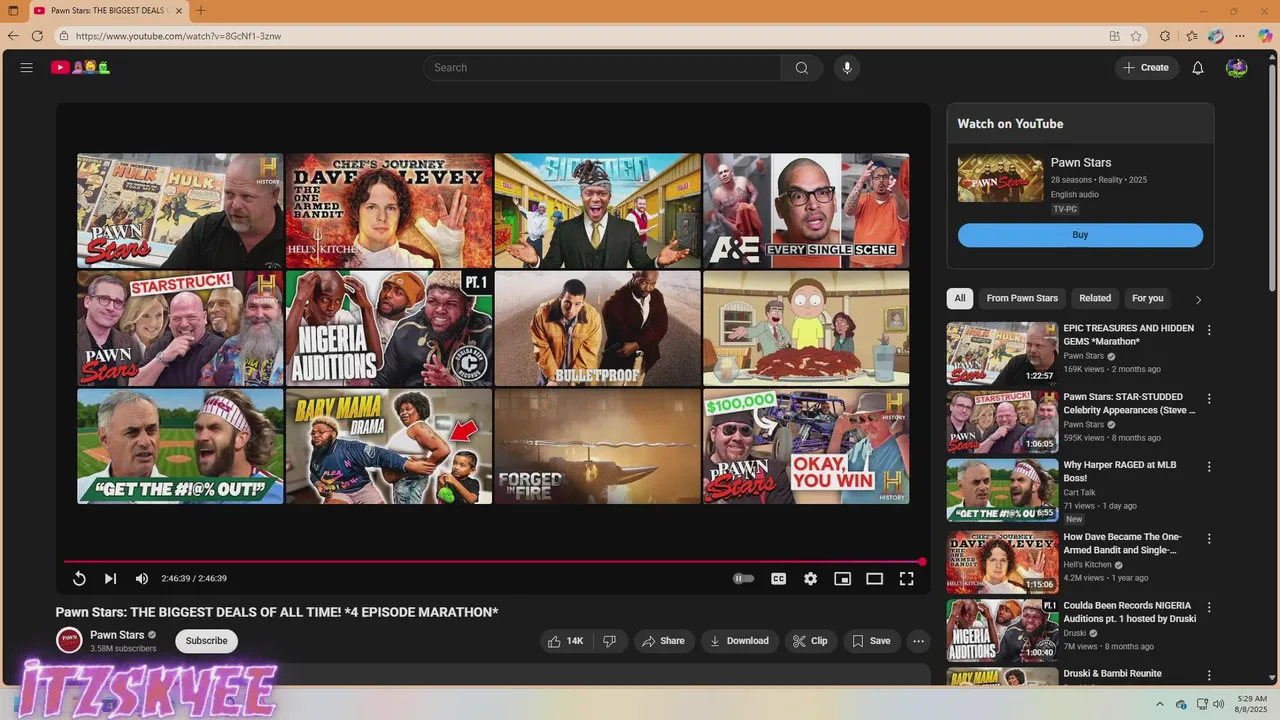
Task: Toggle autoplay switch in player
Action: [x=743, y=578]
